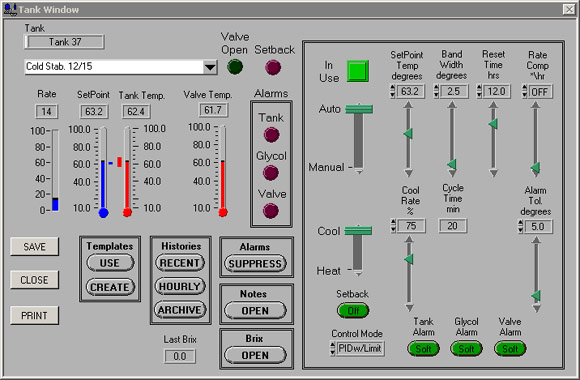Image resolution: width=580 pixels, height=380 pixels.
Task: Click the Last Brix 0.0 field
Action: [180, 356]
